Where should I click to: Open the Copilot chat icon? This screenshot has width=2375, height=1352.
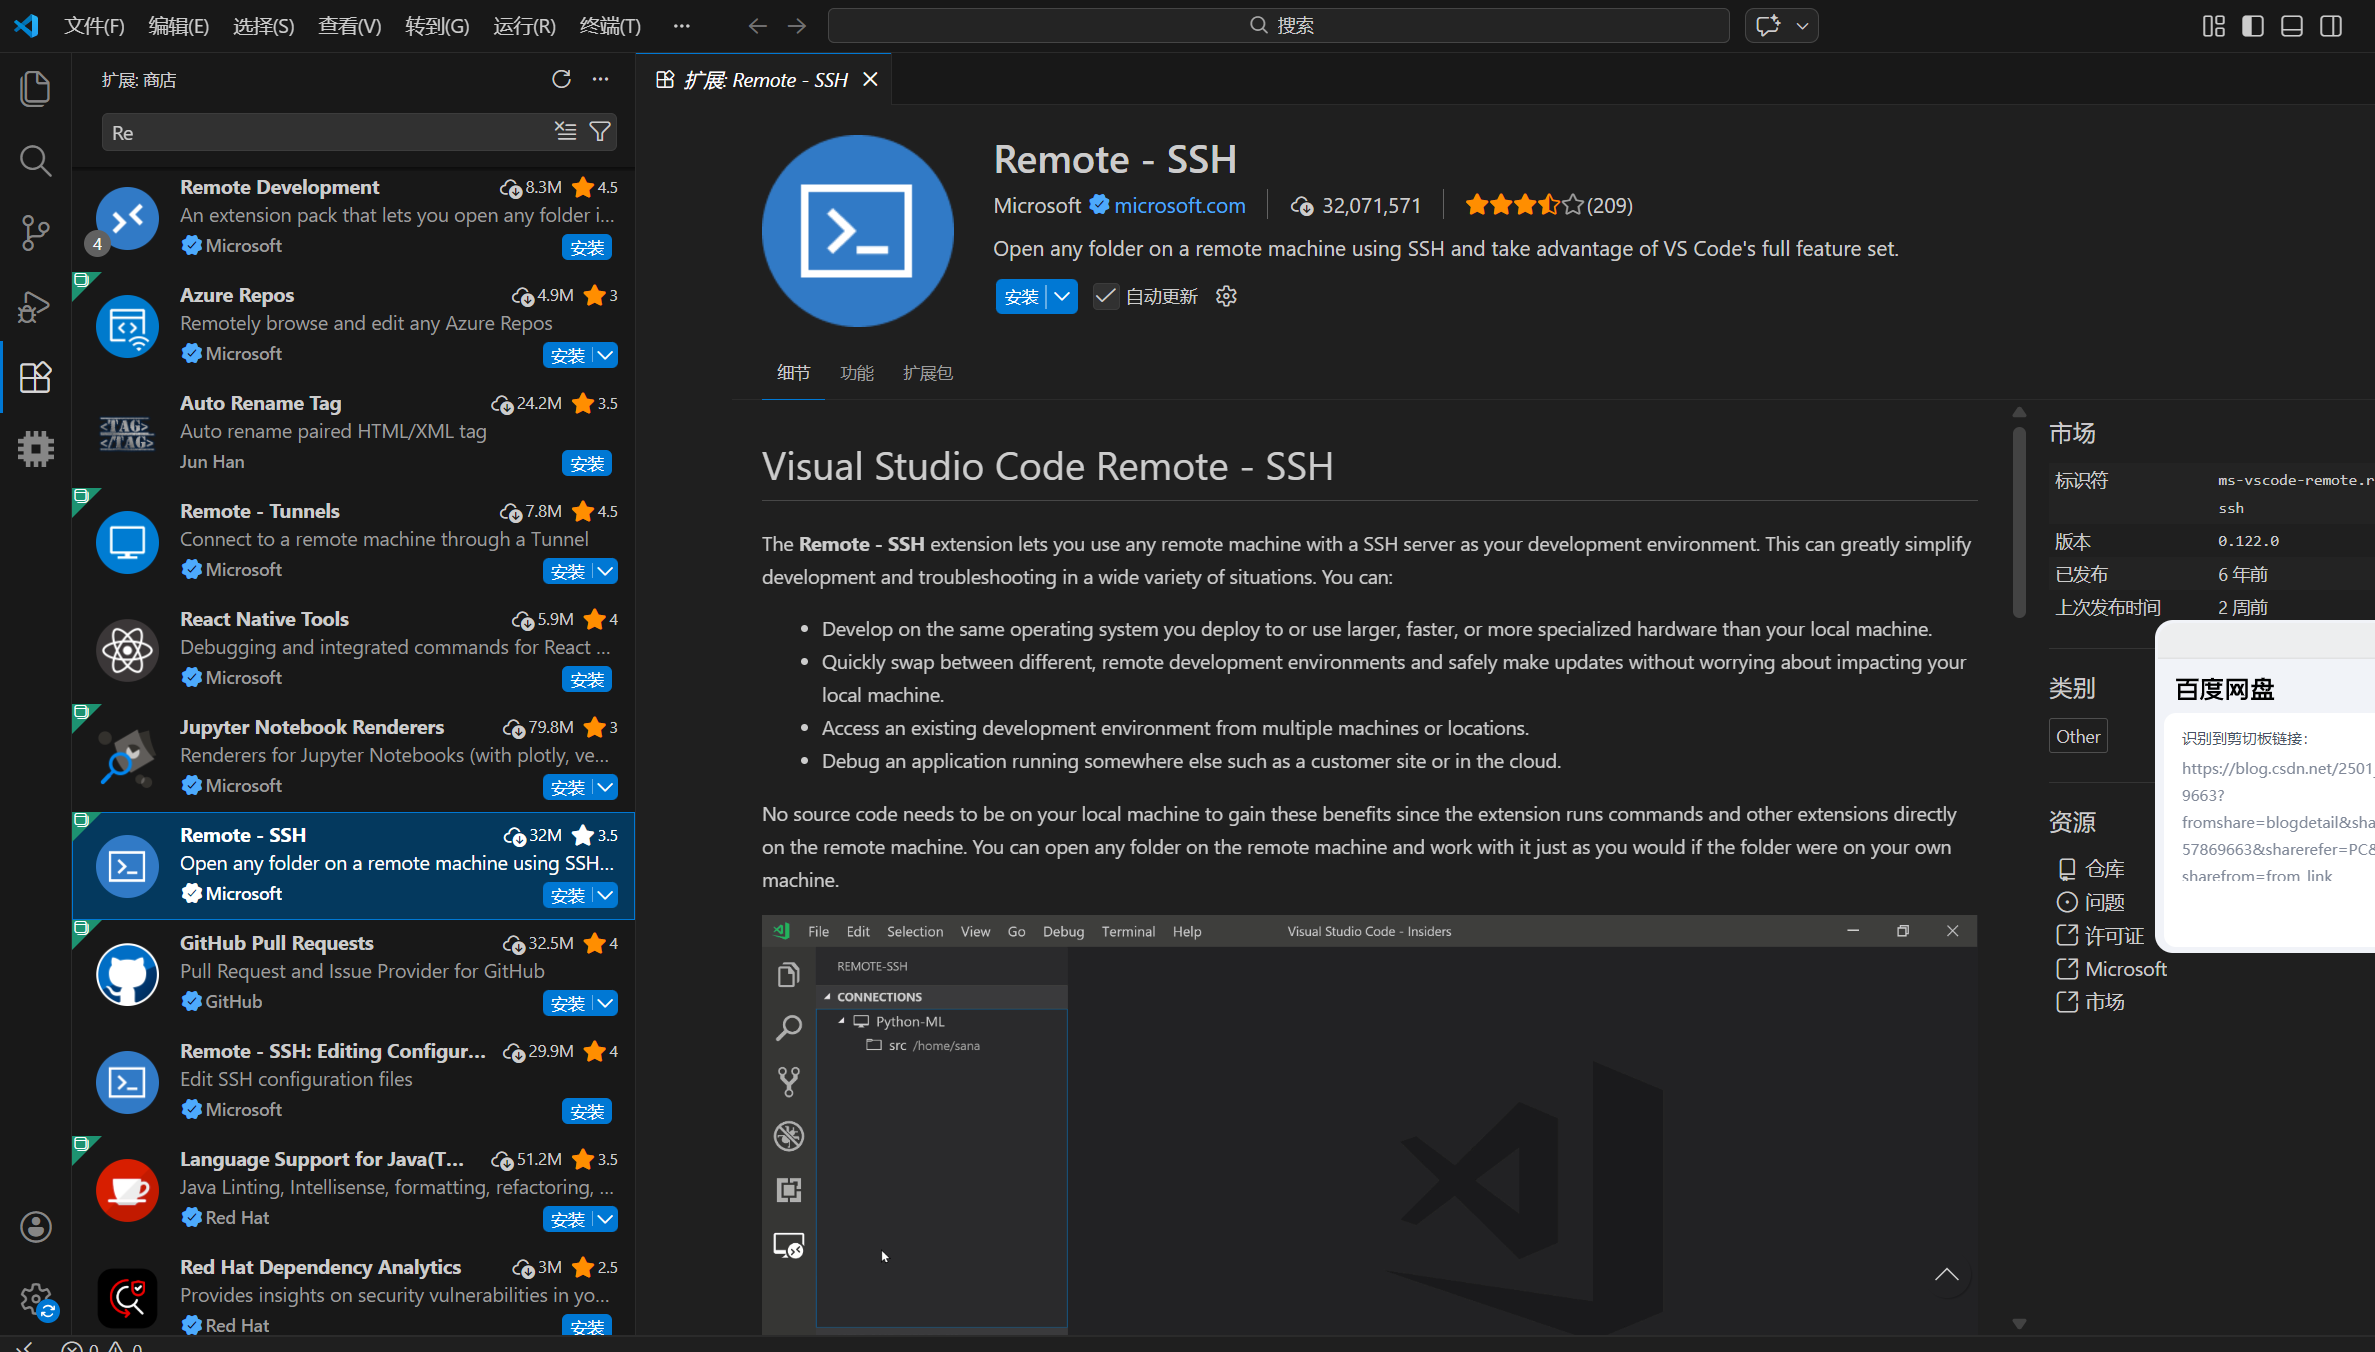coord(1768,26)
